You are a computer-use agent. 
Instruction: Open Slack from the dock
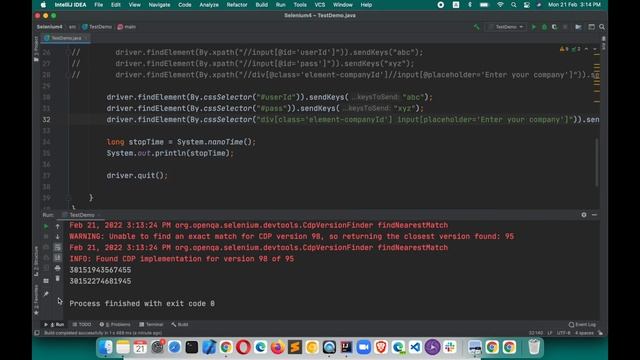click(x=450, y=347)
